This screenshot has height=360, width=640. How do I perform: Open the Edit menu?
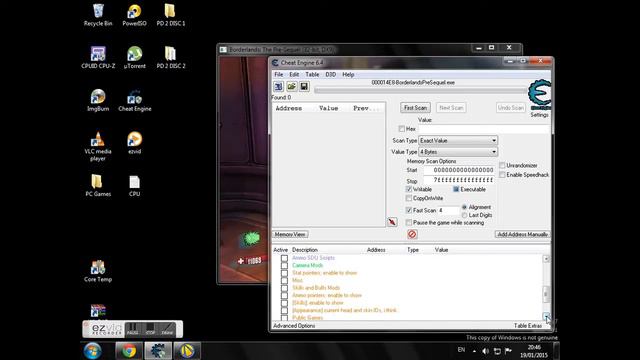[294, 75]
